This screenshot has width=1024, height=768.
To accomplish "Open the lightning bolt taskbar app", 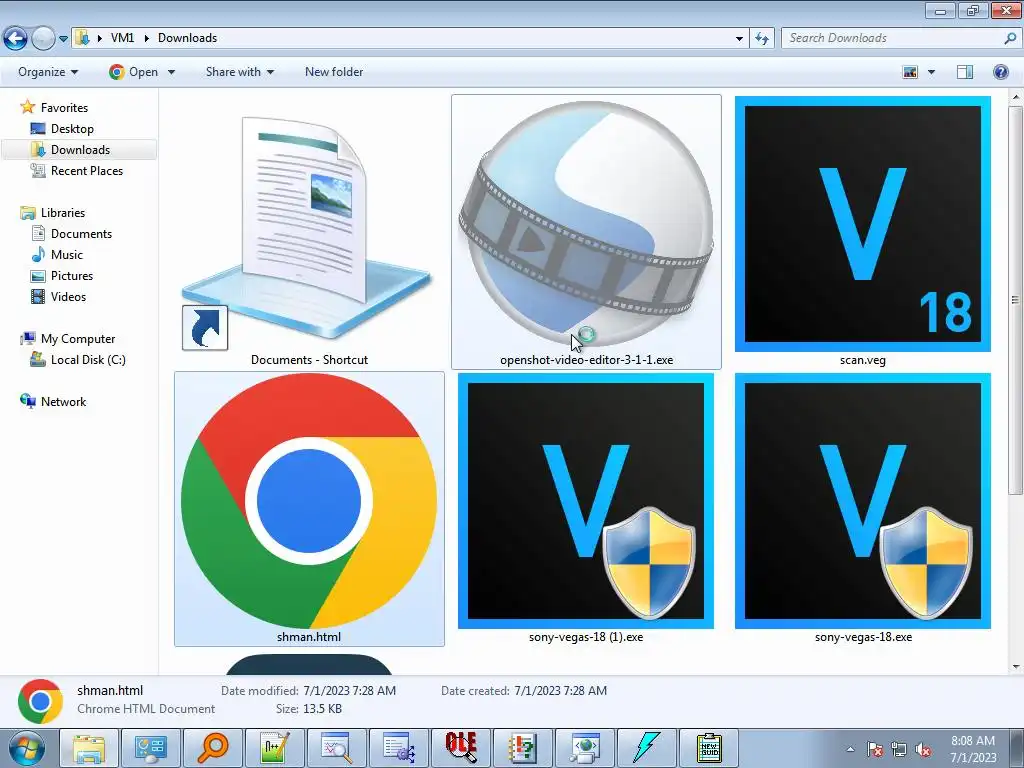I will (x=647, y=748).
